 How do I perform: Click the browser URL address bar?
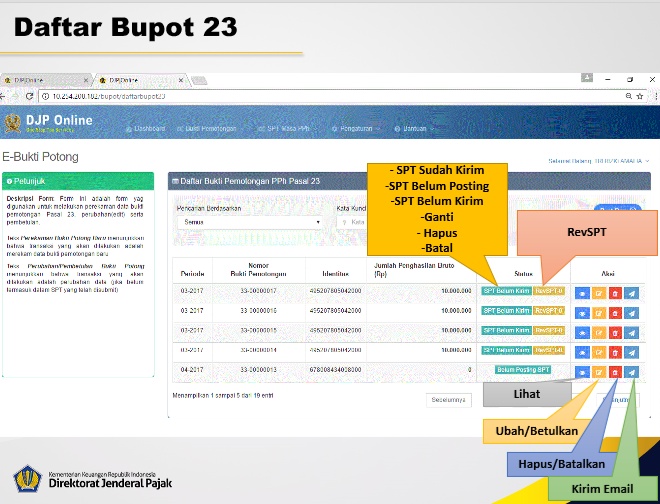point(300,96)
